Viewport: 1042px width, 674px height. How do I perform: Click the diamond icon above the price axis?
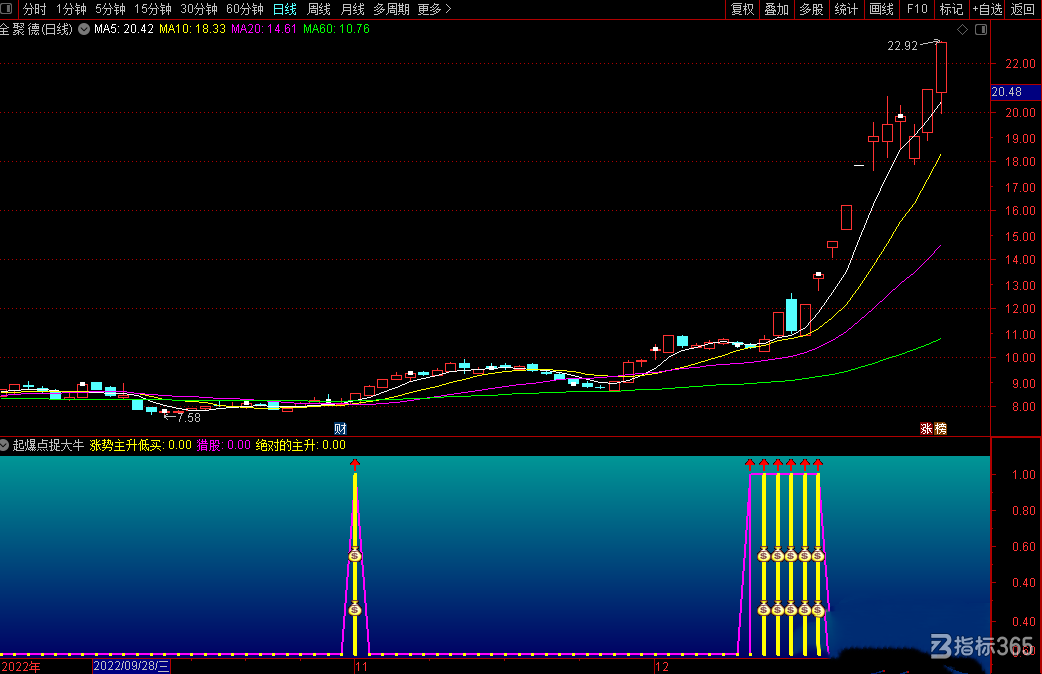(962, 29)
